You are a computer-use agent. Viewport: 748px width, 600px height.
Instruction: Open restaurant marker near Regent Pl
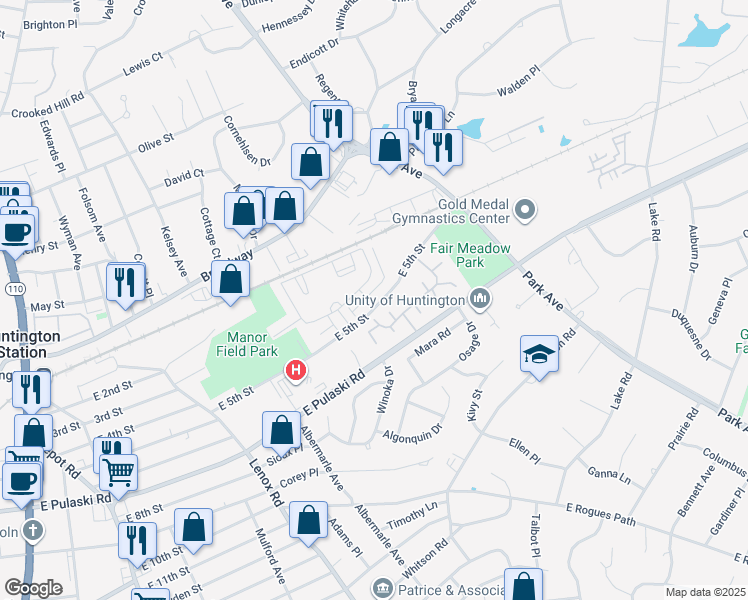coord(333,125)
